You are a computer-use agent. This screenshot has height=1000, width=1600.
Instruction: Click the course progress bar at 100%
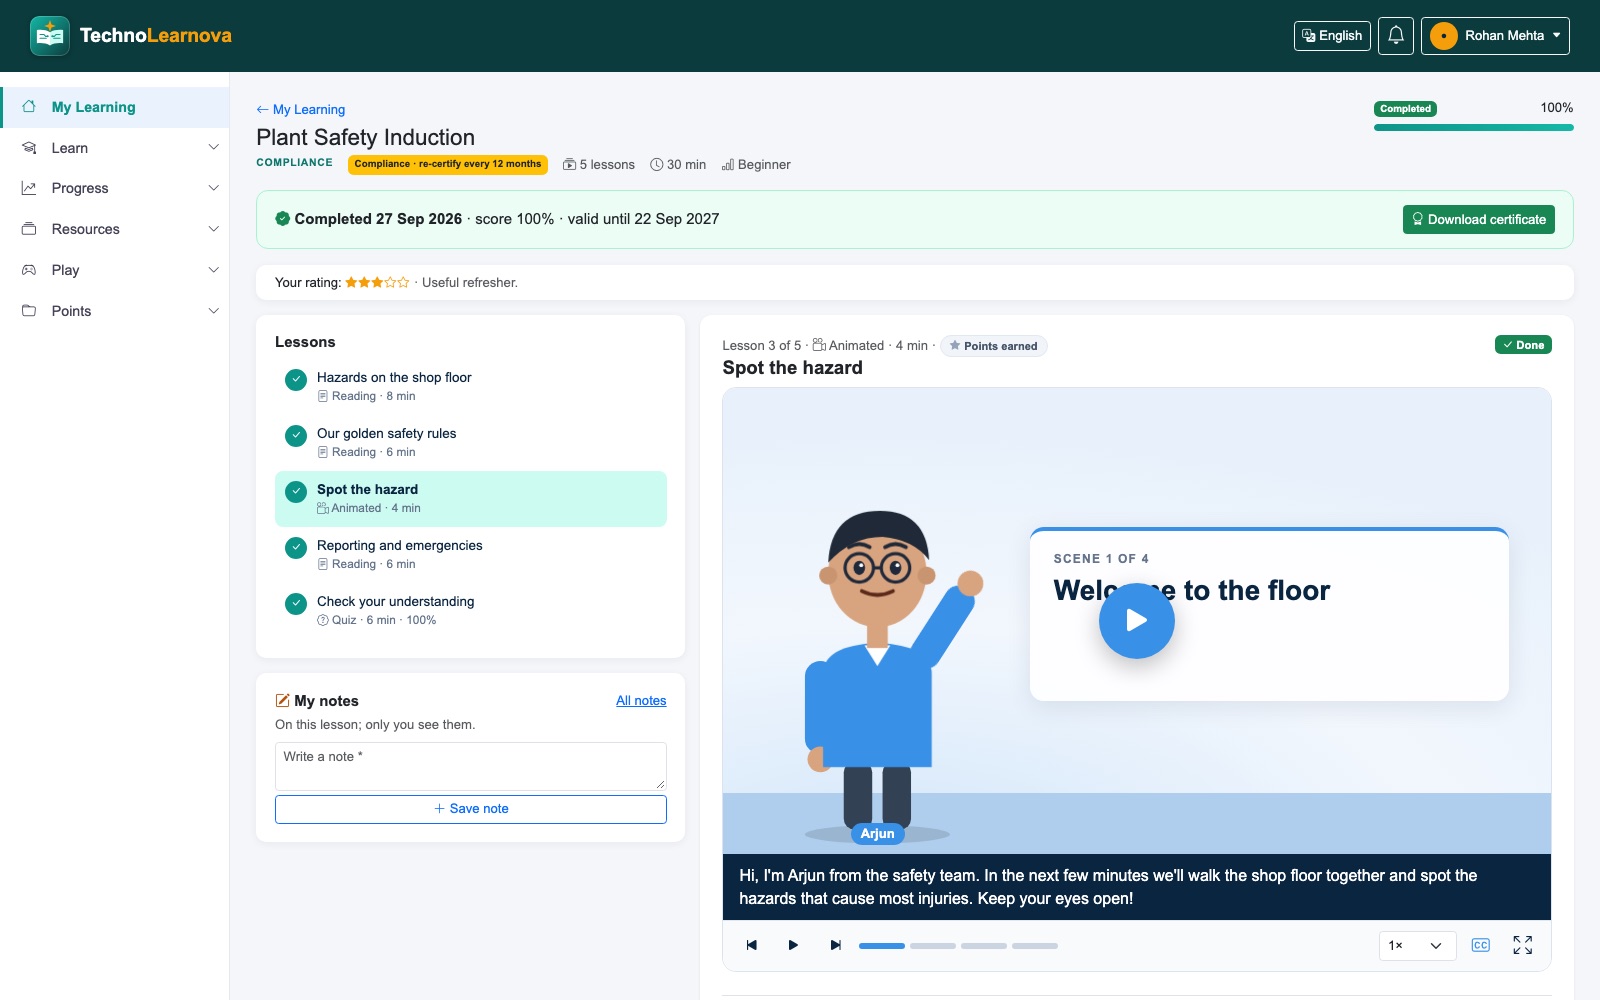(x=1474, y=127)
